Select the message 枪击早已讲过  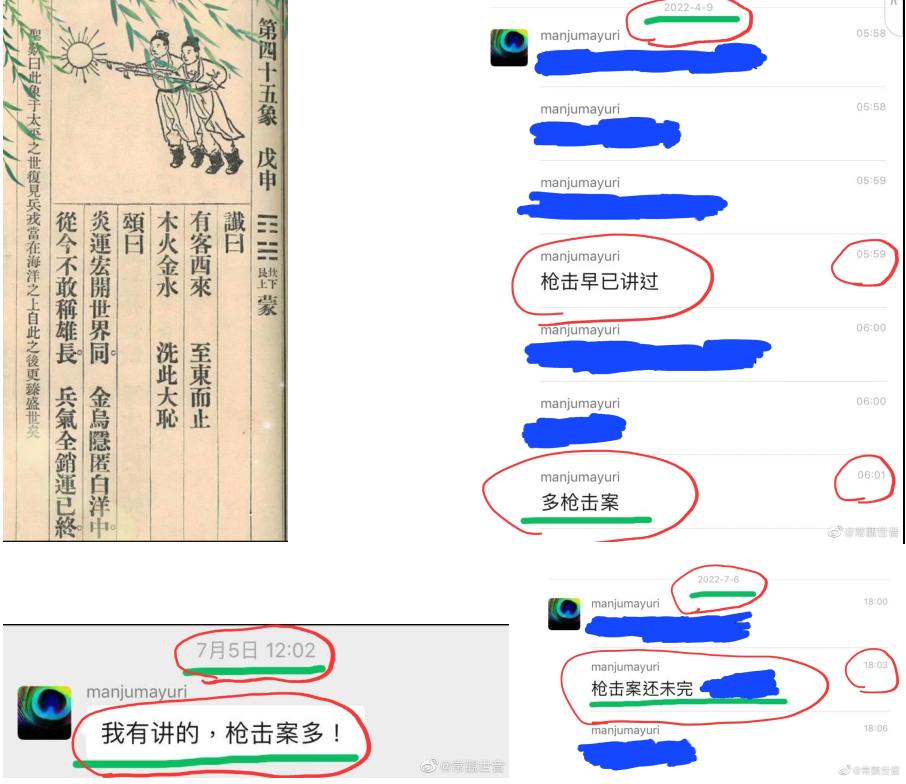599,281
